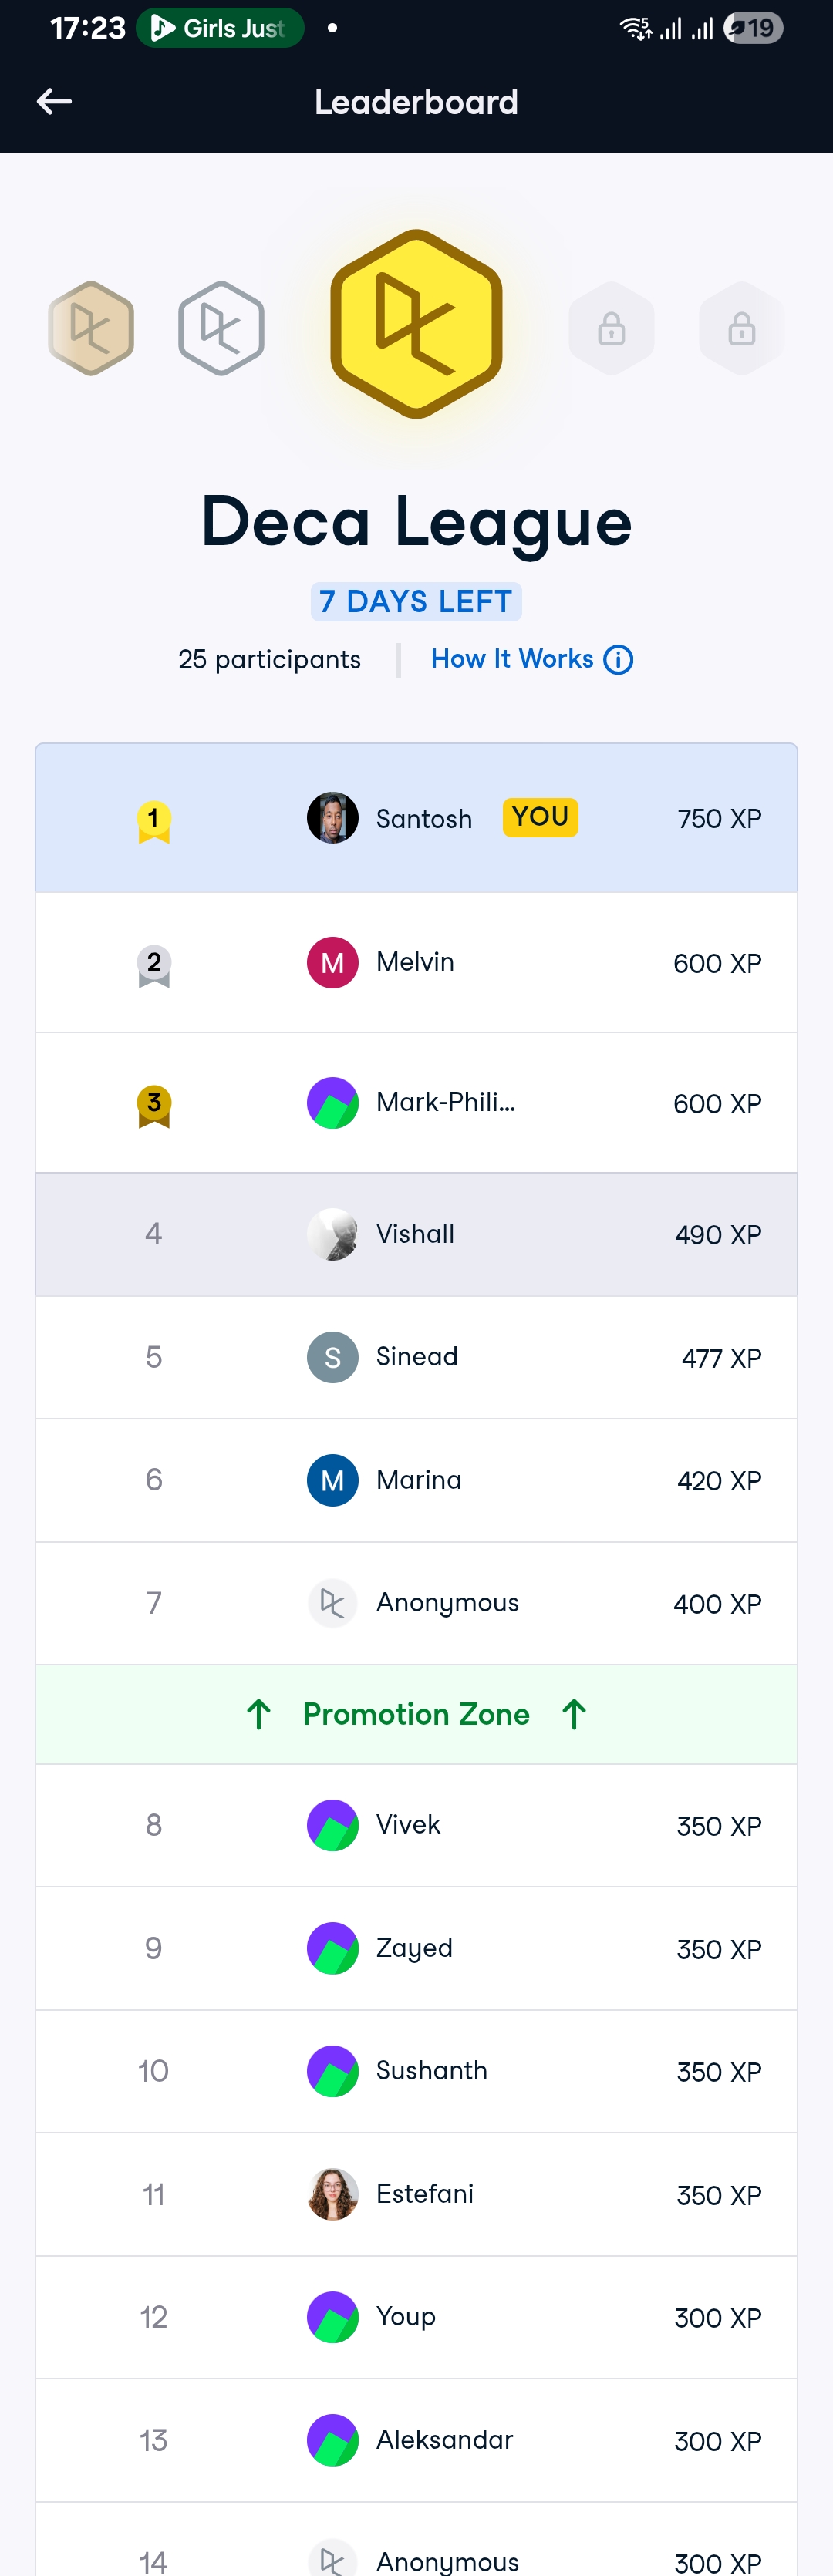Open the How It Works link
Screen dimensions: 833x2576
coord(512,659)
